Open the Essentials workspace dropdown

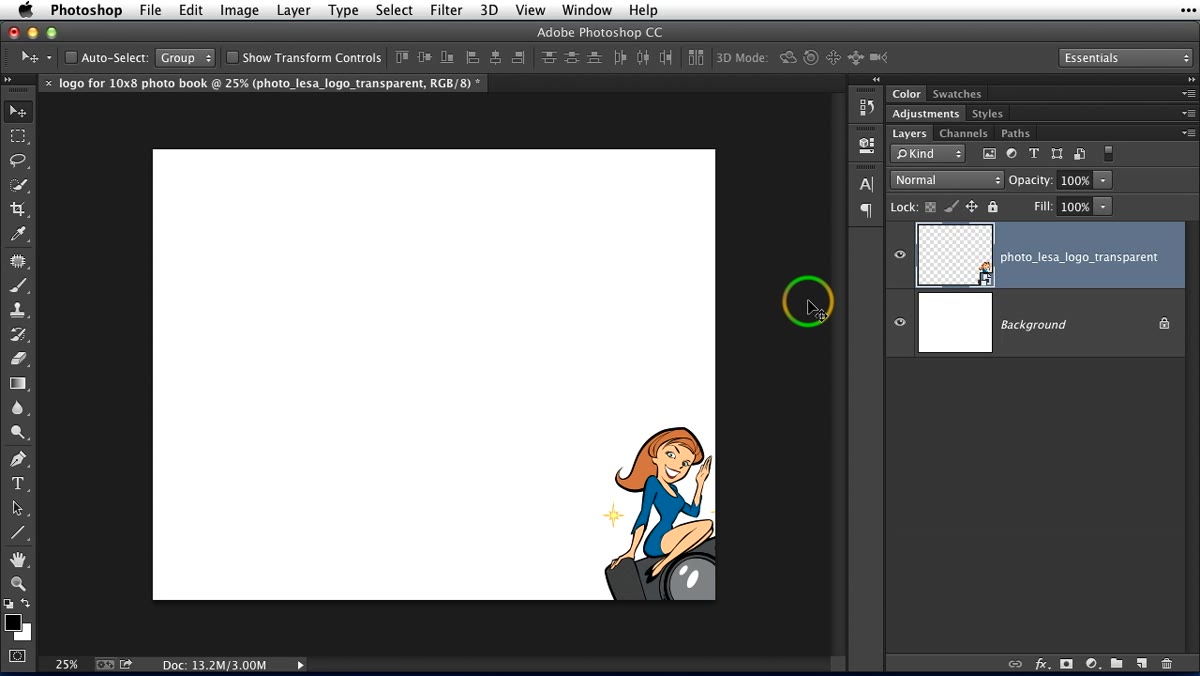1126,58
